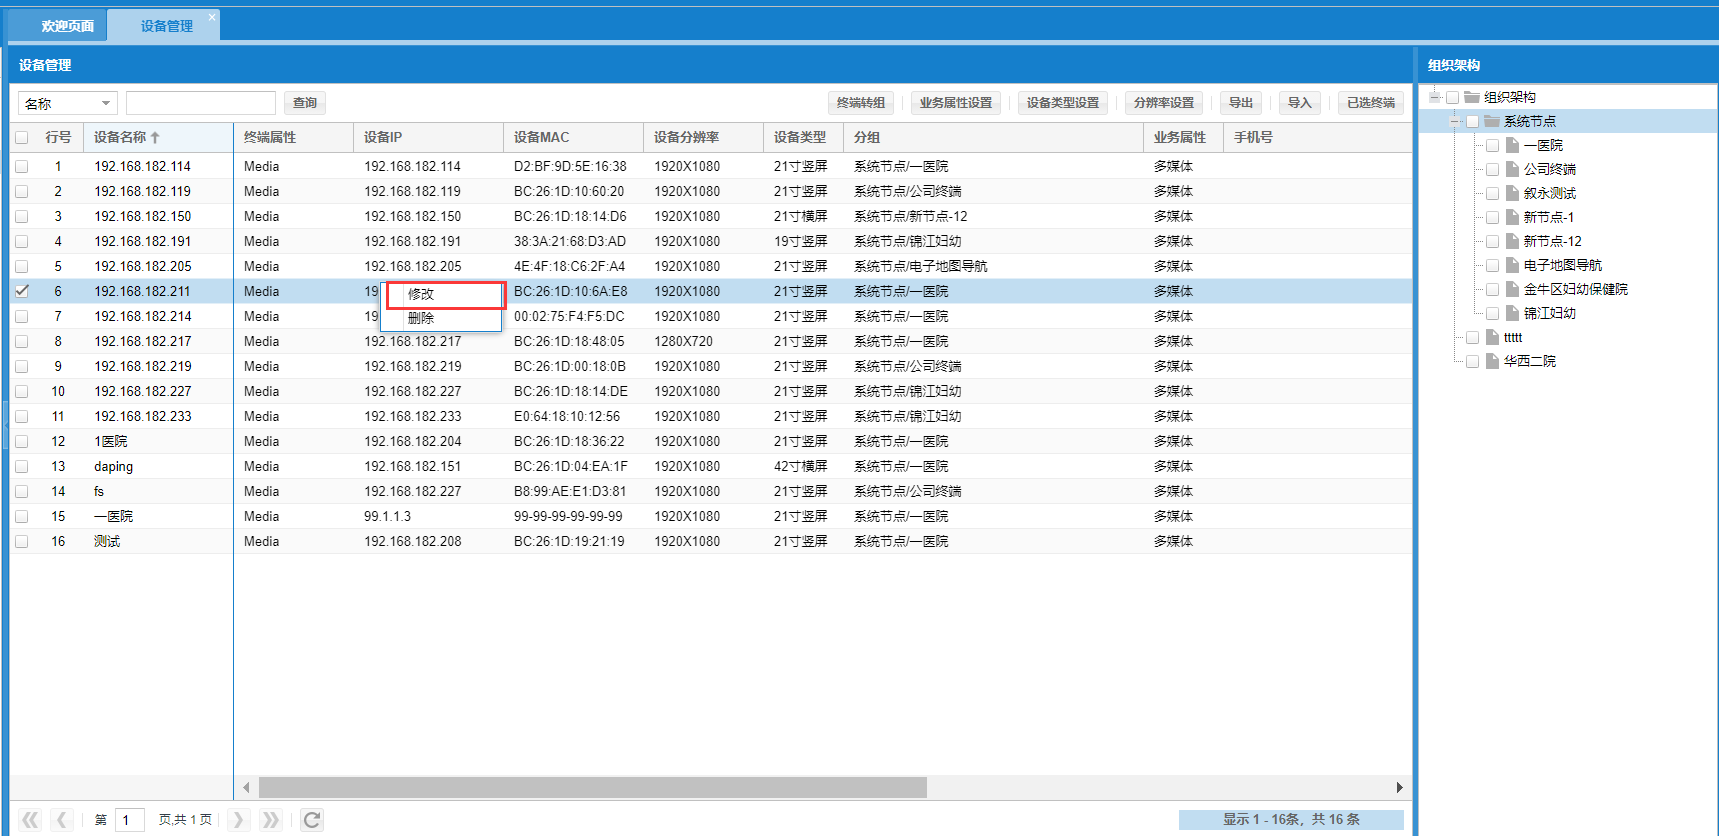The image size is (1719, 836).
Task: Collapse the 系统节点 tree node
Action: click(x=1455, y=121)
